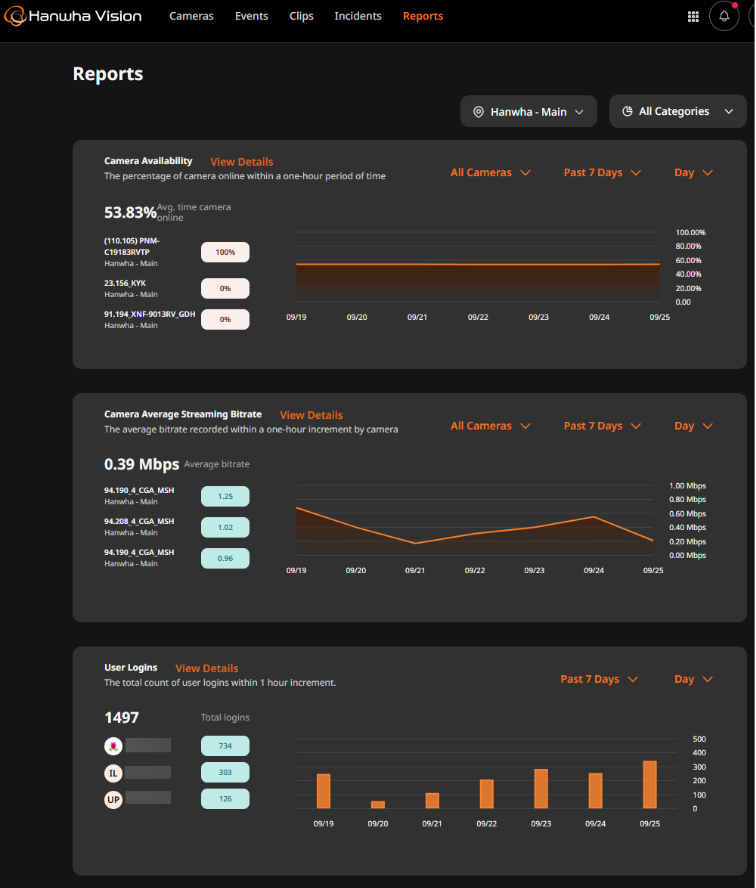The height and width of the screenshot is (888, 756).
Task: Click the Hanwha Vision logo
Action: 72,16
